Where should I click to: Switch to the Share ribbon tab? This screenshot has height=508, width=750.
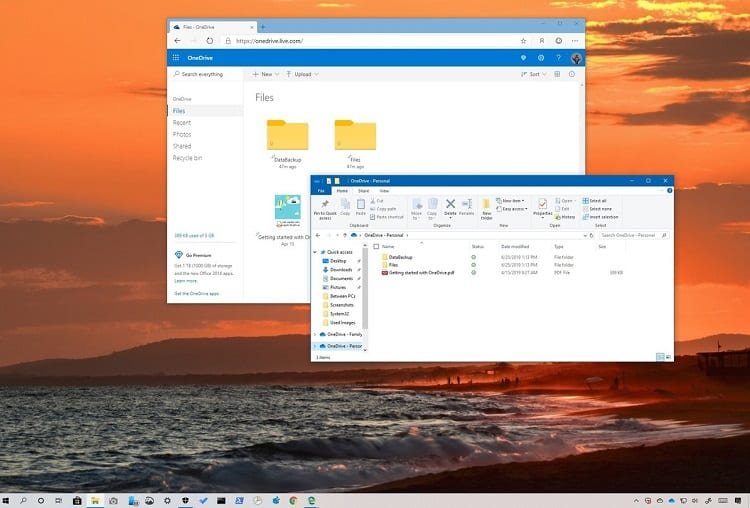coord(364,191)
